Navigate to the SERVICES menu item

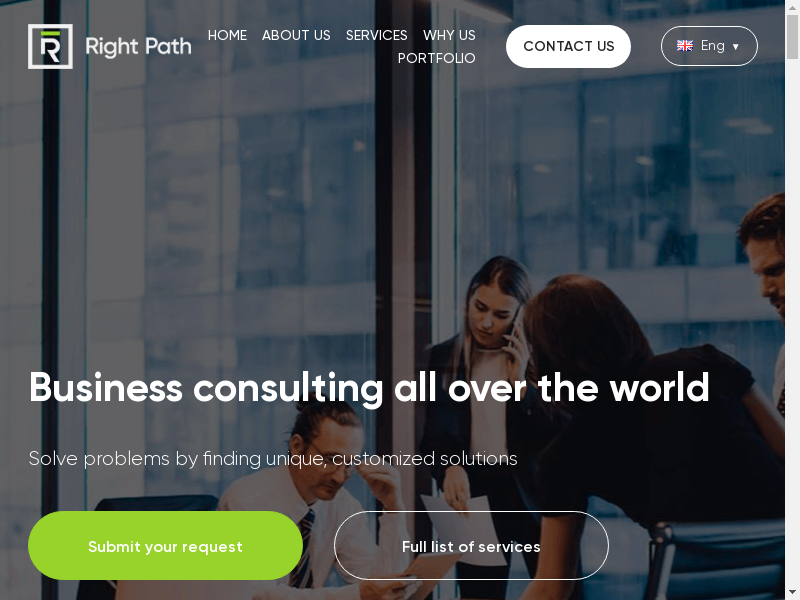[377, 35]
